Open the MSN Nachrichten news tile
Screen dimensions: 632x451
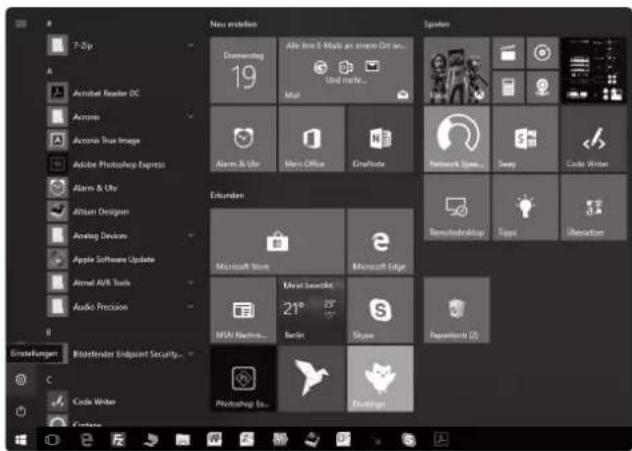243,310
